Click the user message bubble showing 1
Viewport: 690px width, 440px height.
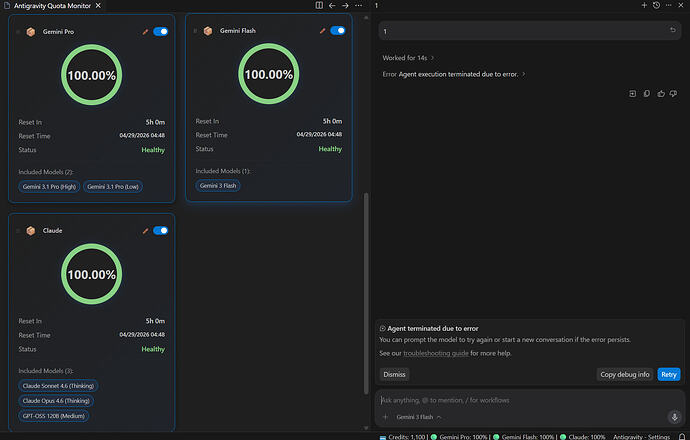[x=529, y=31]
